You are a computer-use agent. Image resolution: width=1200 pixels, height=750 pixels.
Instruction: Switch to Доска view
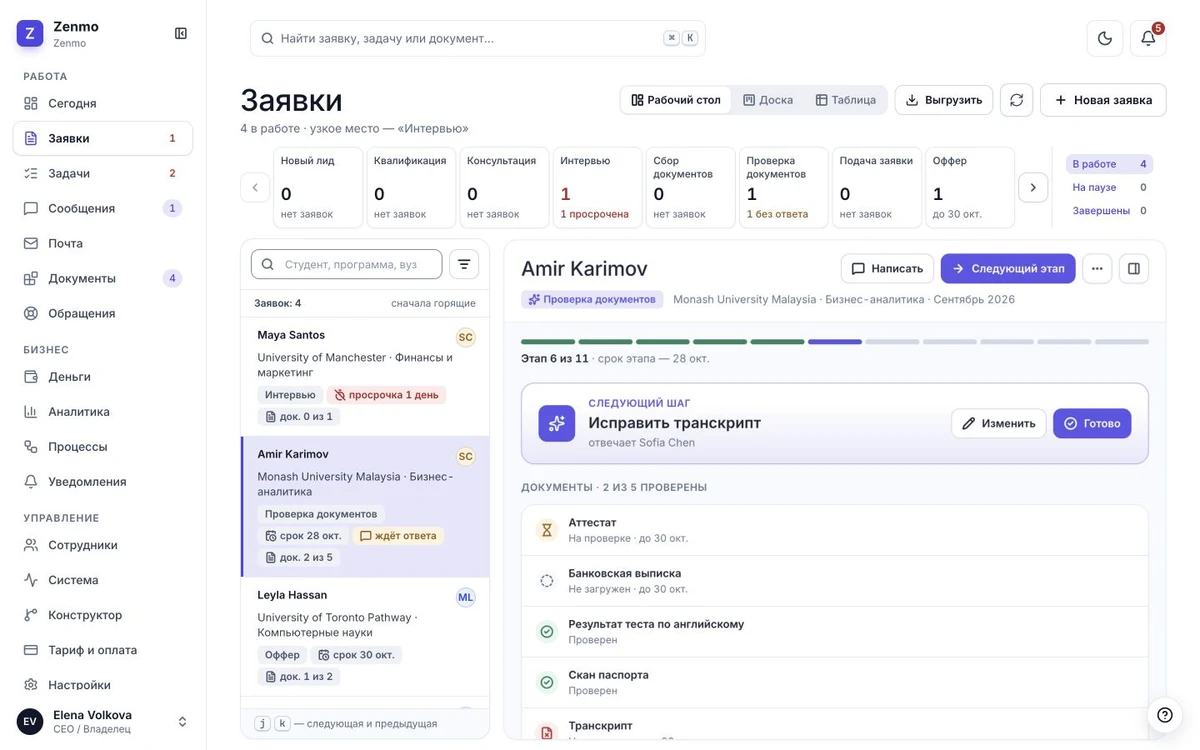(768, 100)
